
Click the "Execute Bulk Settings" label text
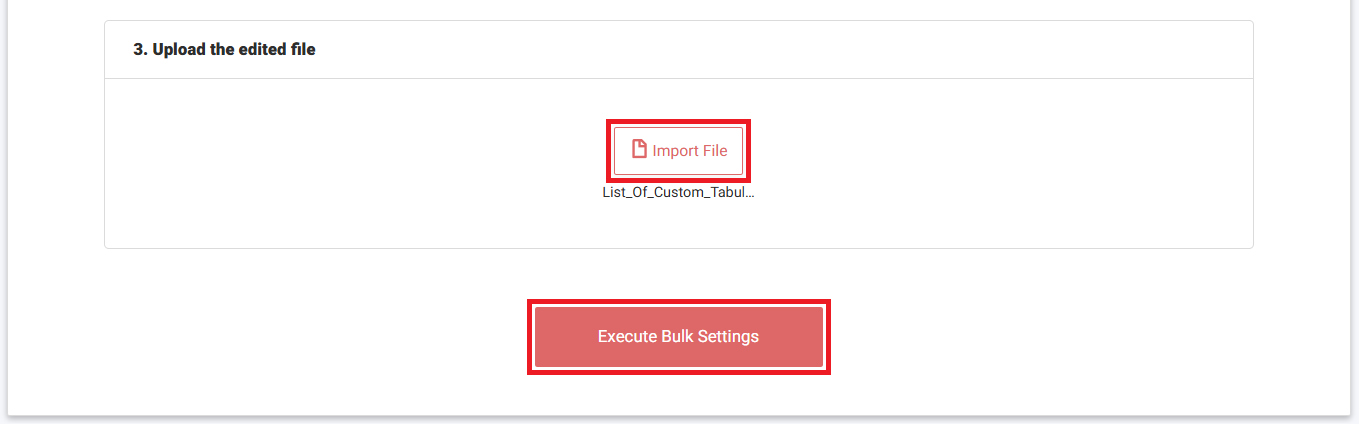pos(678,337)
